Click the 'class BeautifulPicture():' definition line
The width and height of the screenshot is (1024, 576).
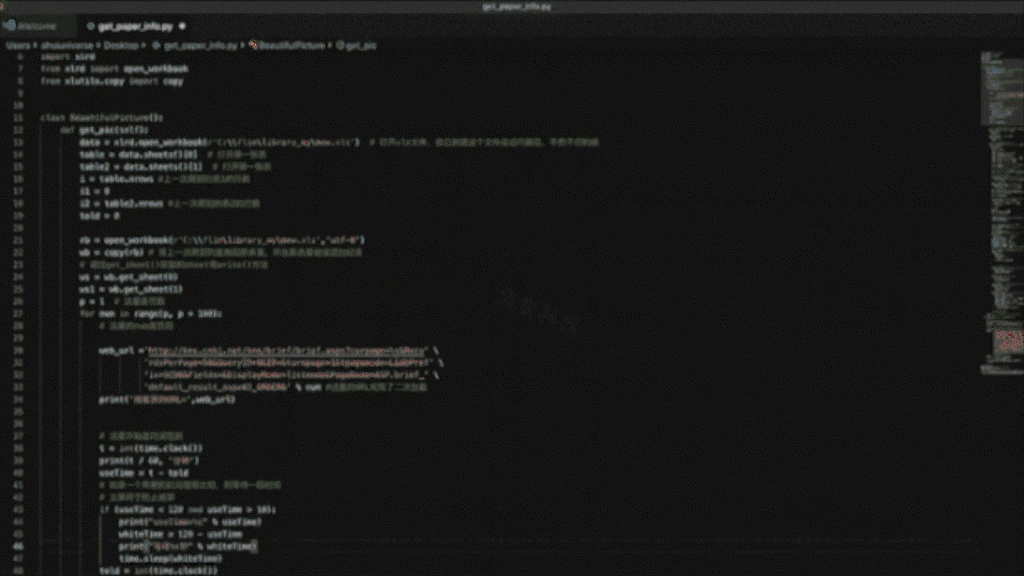101,118
